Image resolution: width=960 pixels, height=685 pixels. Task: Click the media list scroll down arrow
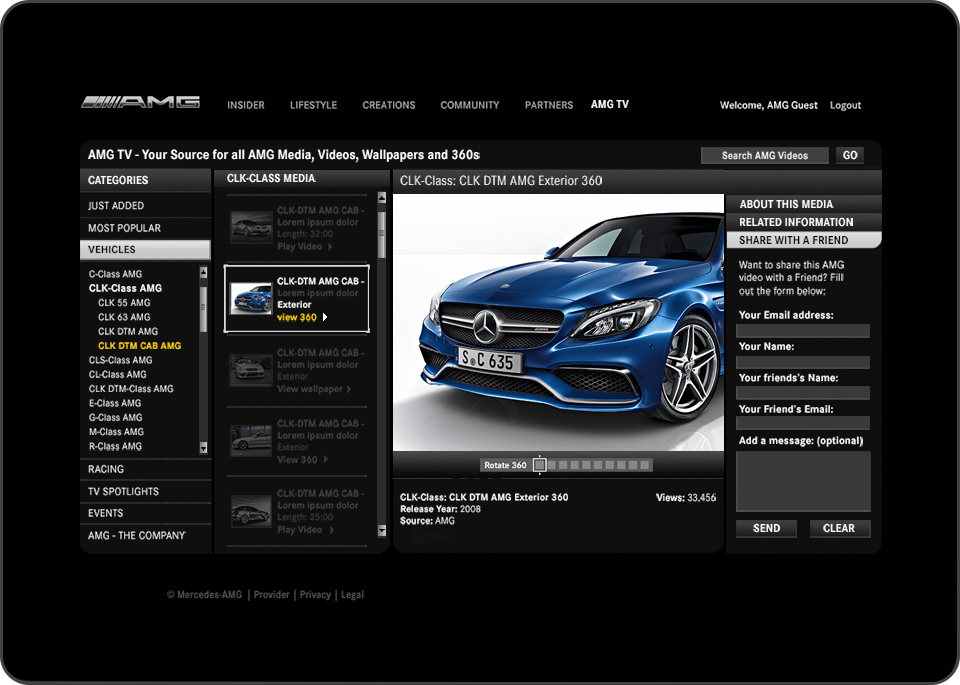pos(382,531)
